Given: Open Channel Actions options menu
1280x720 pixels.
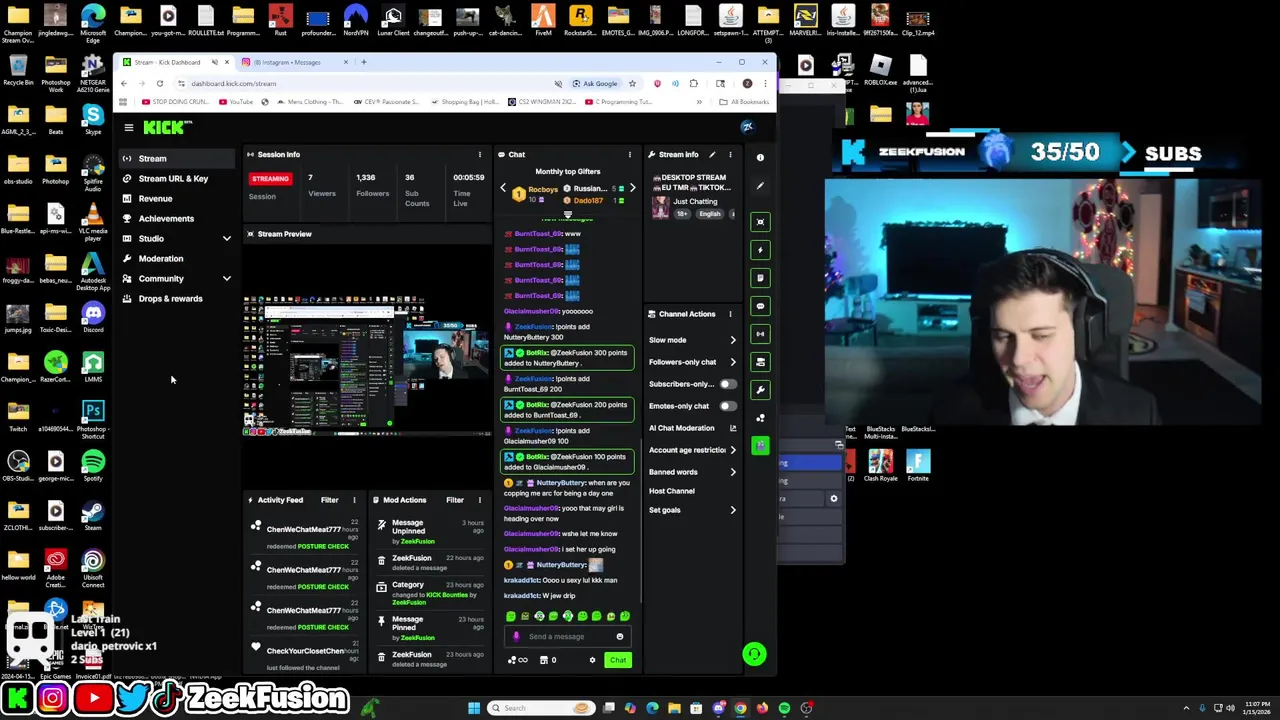Looking at the screenshot, I should click(x=730, y=314).
